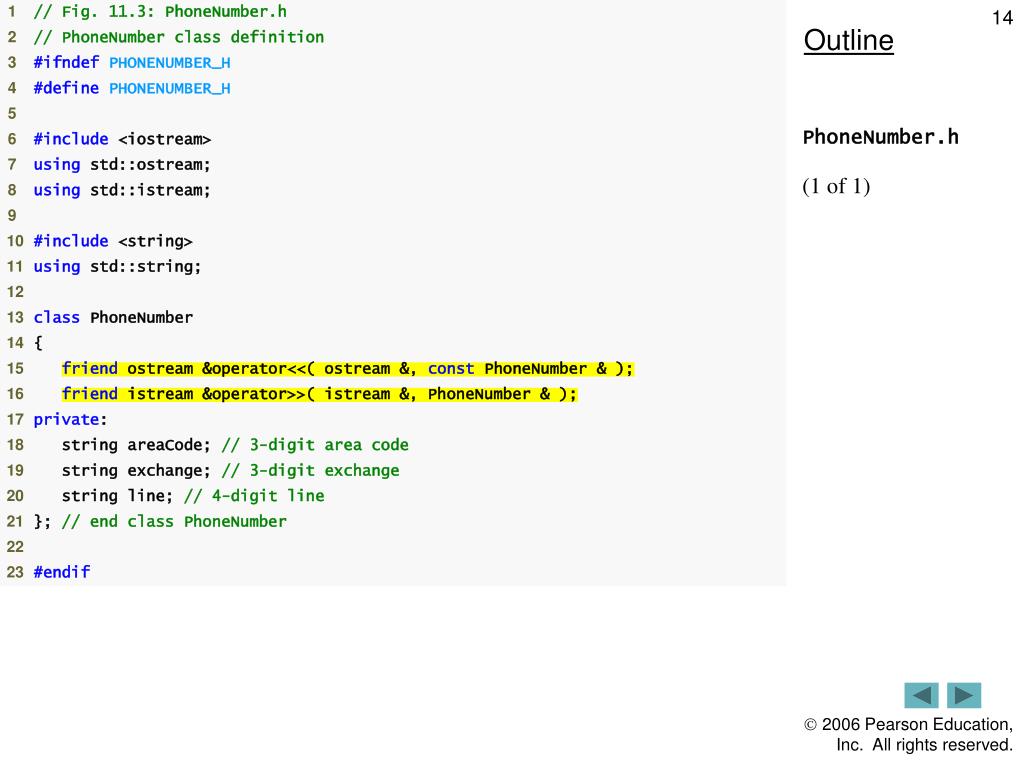Viewport: 1024px width, 768px height.
Task: Advance with the next slide arrow
Action: [x=964, y=695]
